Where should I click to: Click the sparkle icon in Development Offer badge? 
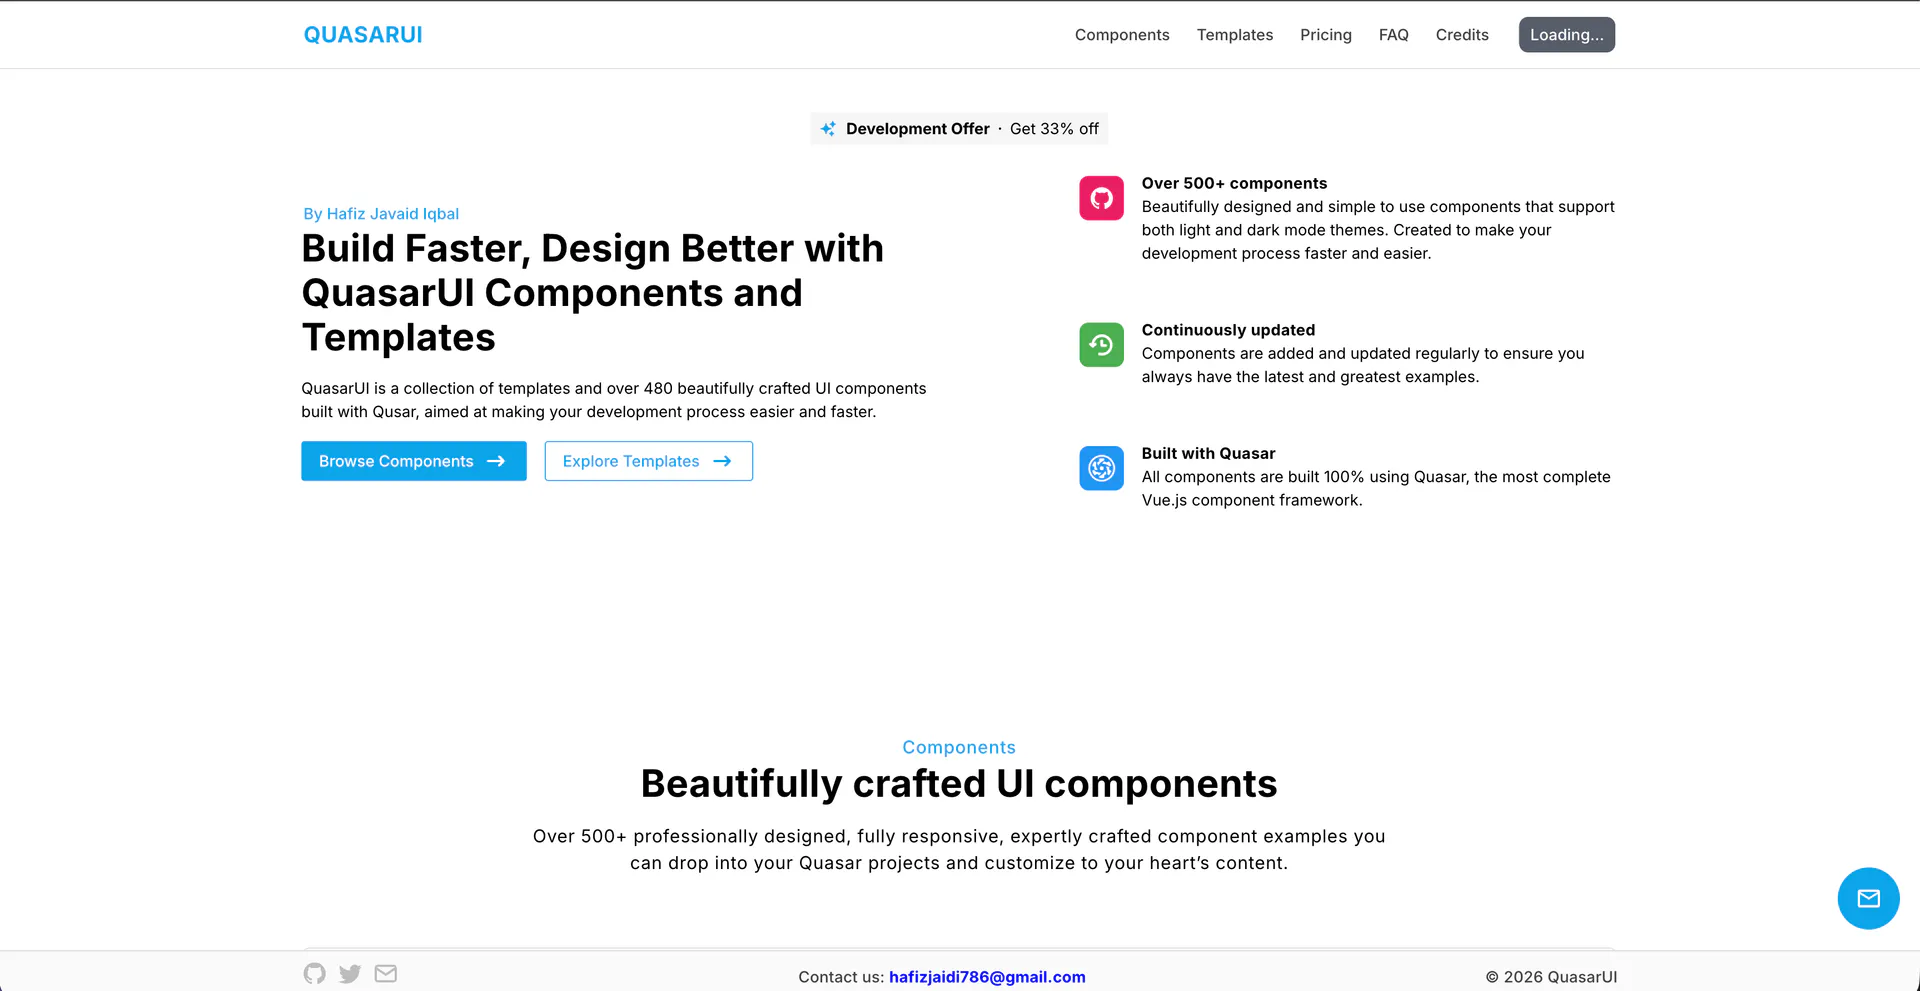click(x=828, y=129)
